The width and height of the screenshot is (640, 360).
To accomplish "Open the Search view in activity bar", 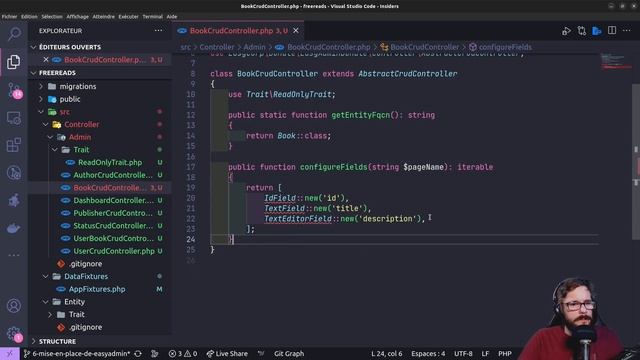I will coord(14,34).
